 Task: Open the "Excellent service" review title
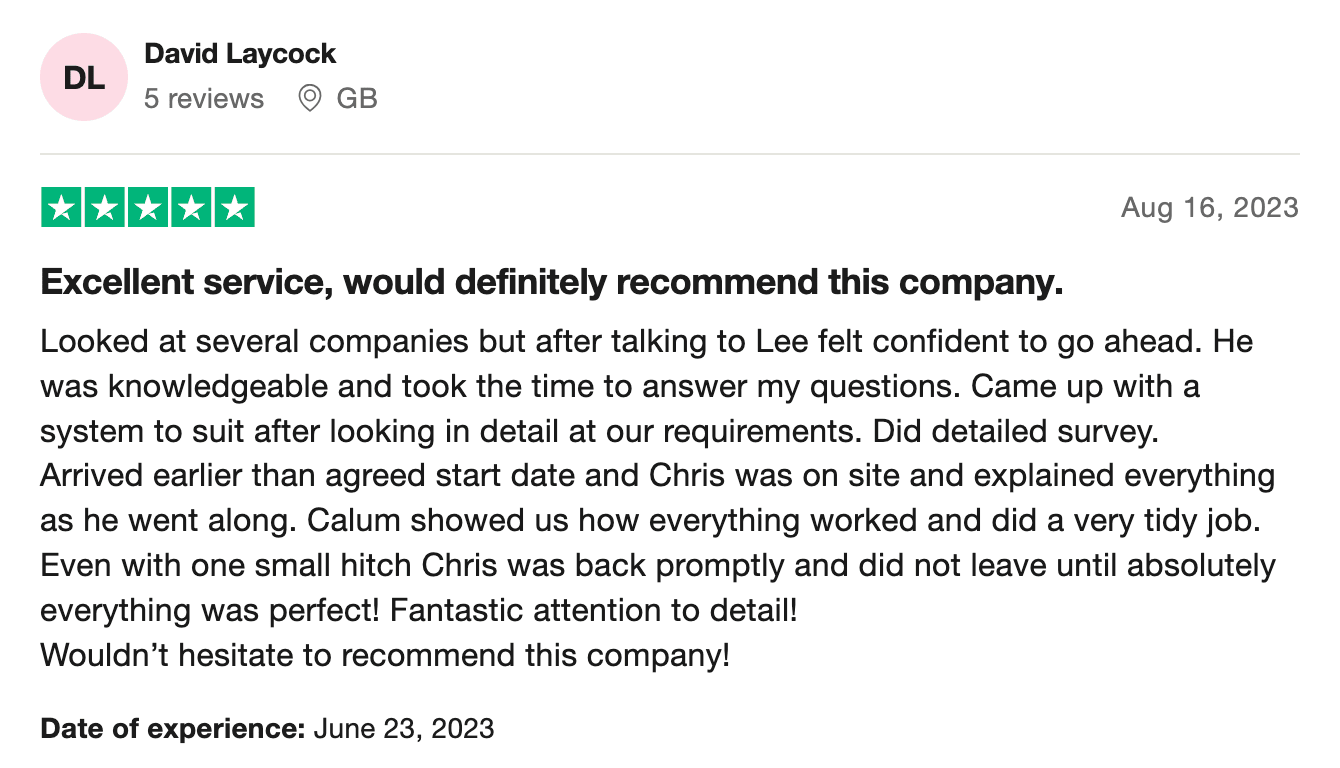point(551,283)
